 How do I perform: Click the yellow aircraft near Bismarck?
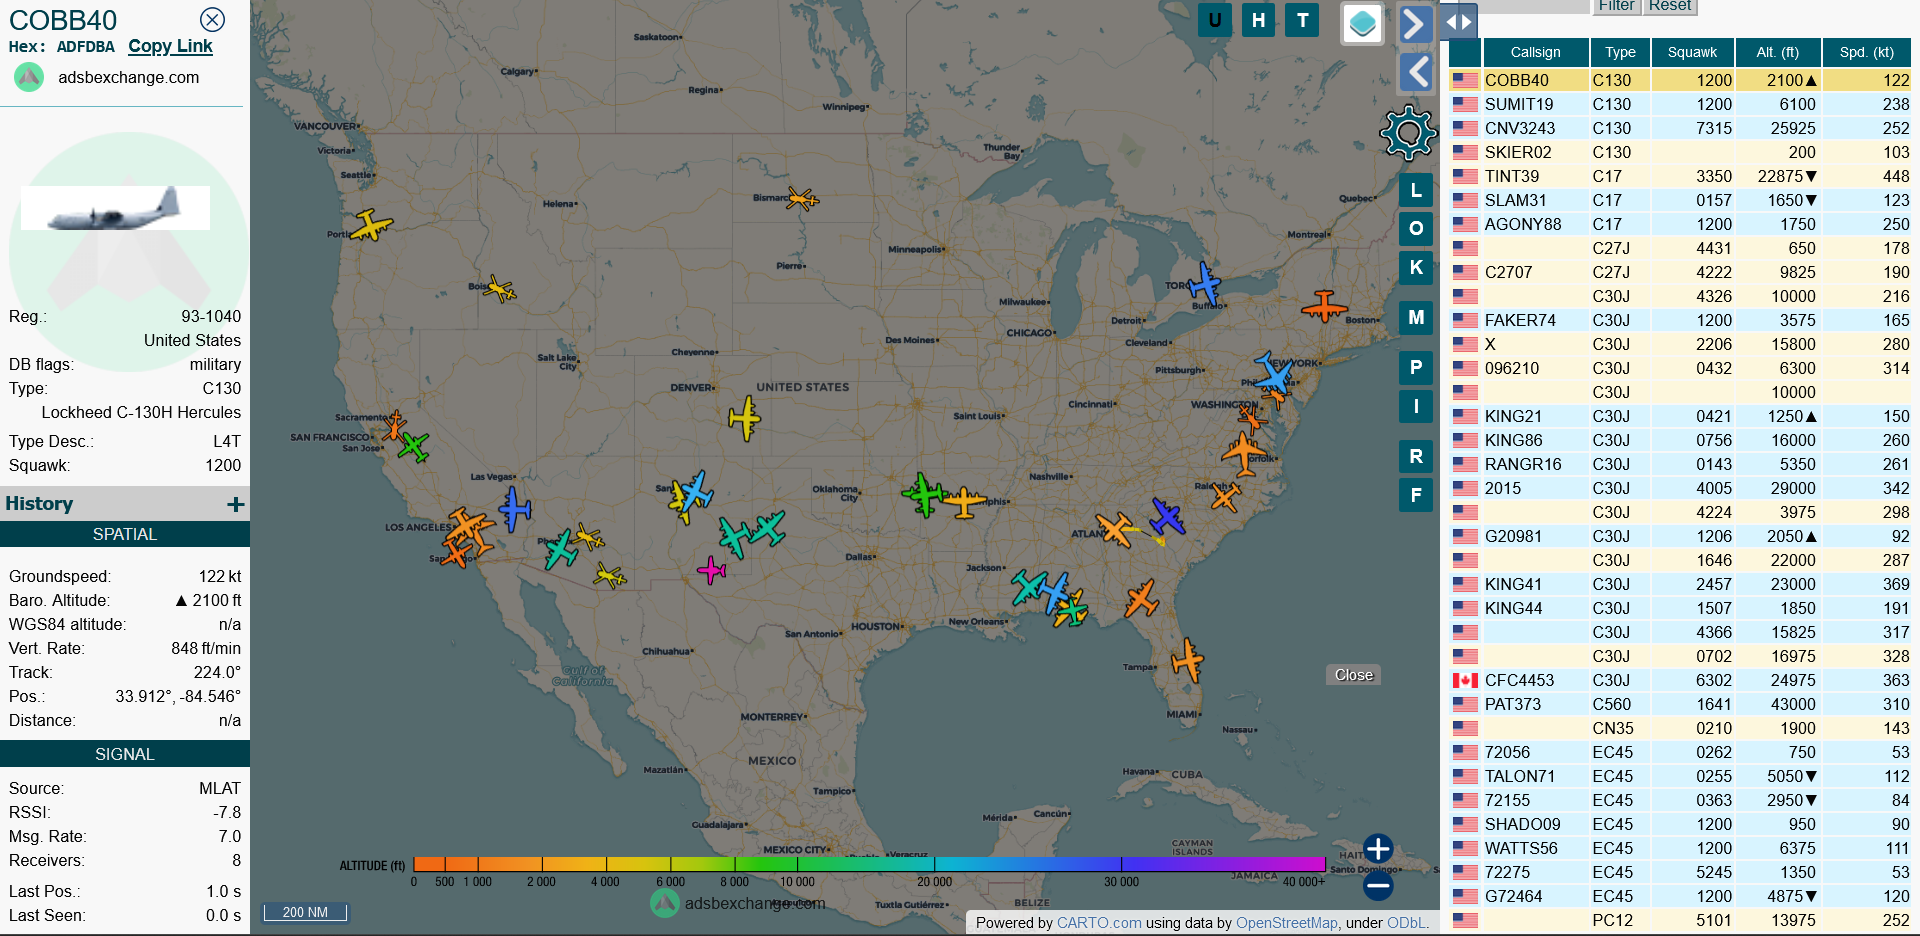click(x=802, y=199)
